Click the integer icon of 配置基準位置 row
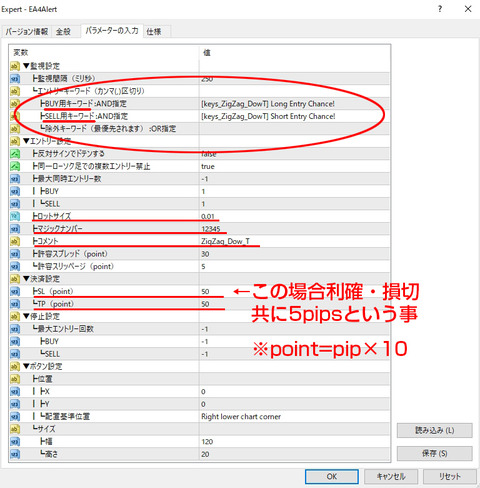480x488 pixels. [15, 416]
